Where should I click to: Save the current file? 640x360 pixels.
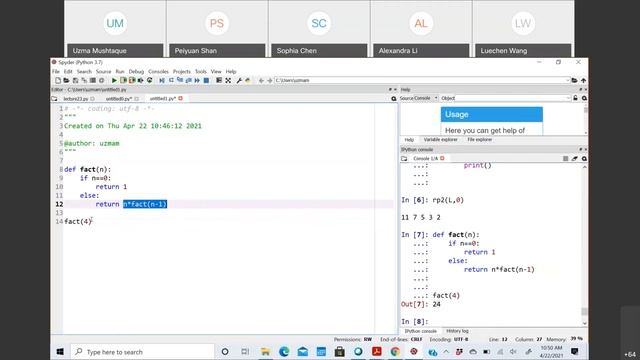[x=76, y=80]
